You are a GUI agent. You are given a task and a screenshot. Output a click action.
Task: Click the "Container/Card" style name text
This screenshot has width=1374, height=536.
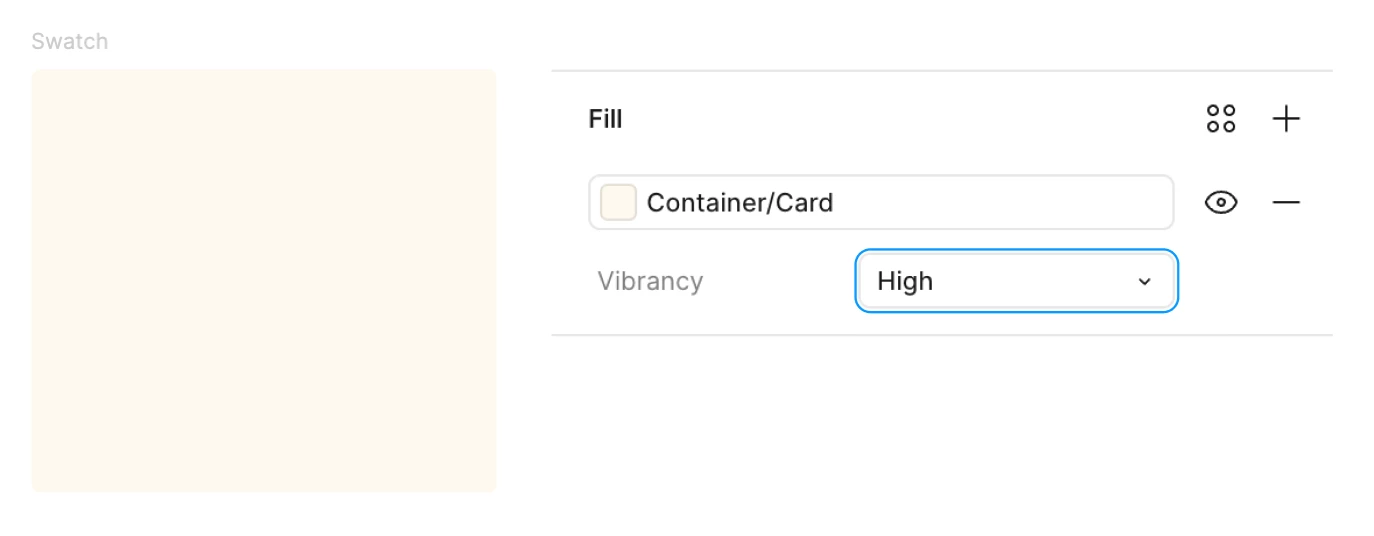click(x=740, y=203)
